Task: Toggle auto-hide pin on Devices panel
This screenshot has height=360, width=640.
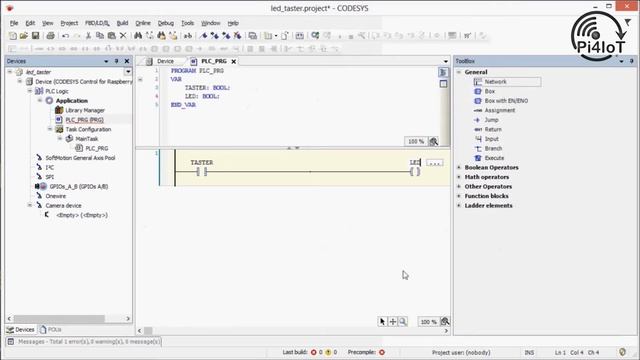Action: 116,61
